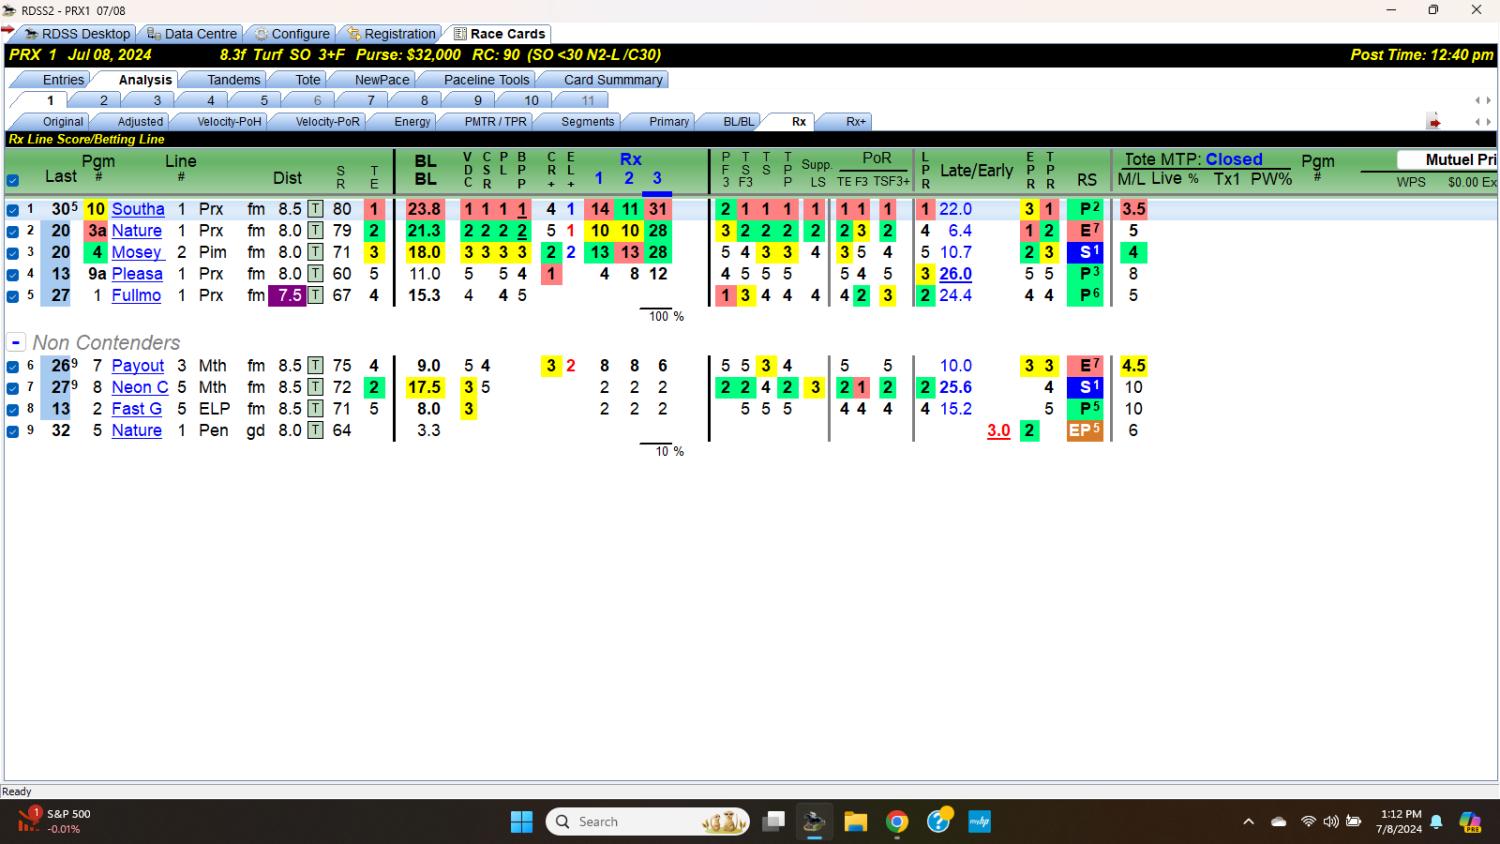The image size is (1500, 844).
Task: Open the Windows Start menu
Action: (x=522, y=822)
